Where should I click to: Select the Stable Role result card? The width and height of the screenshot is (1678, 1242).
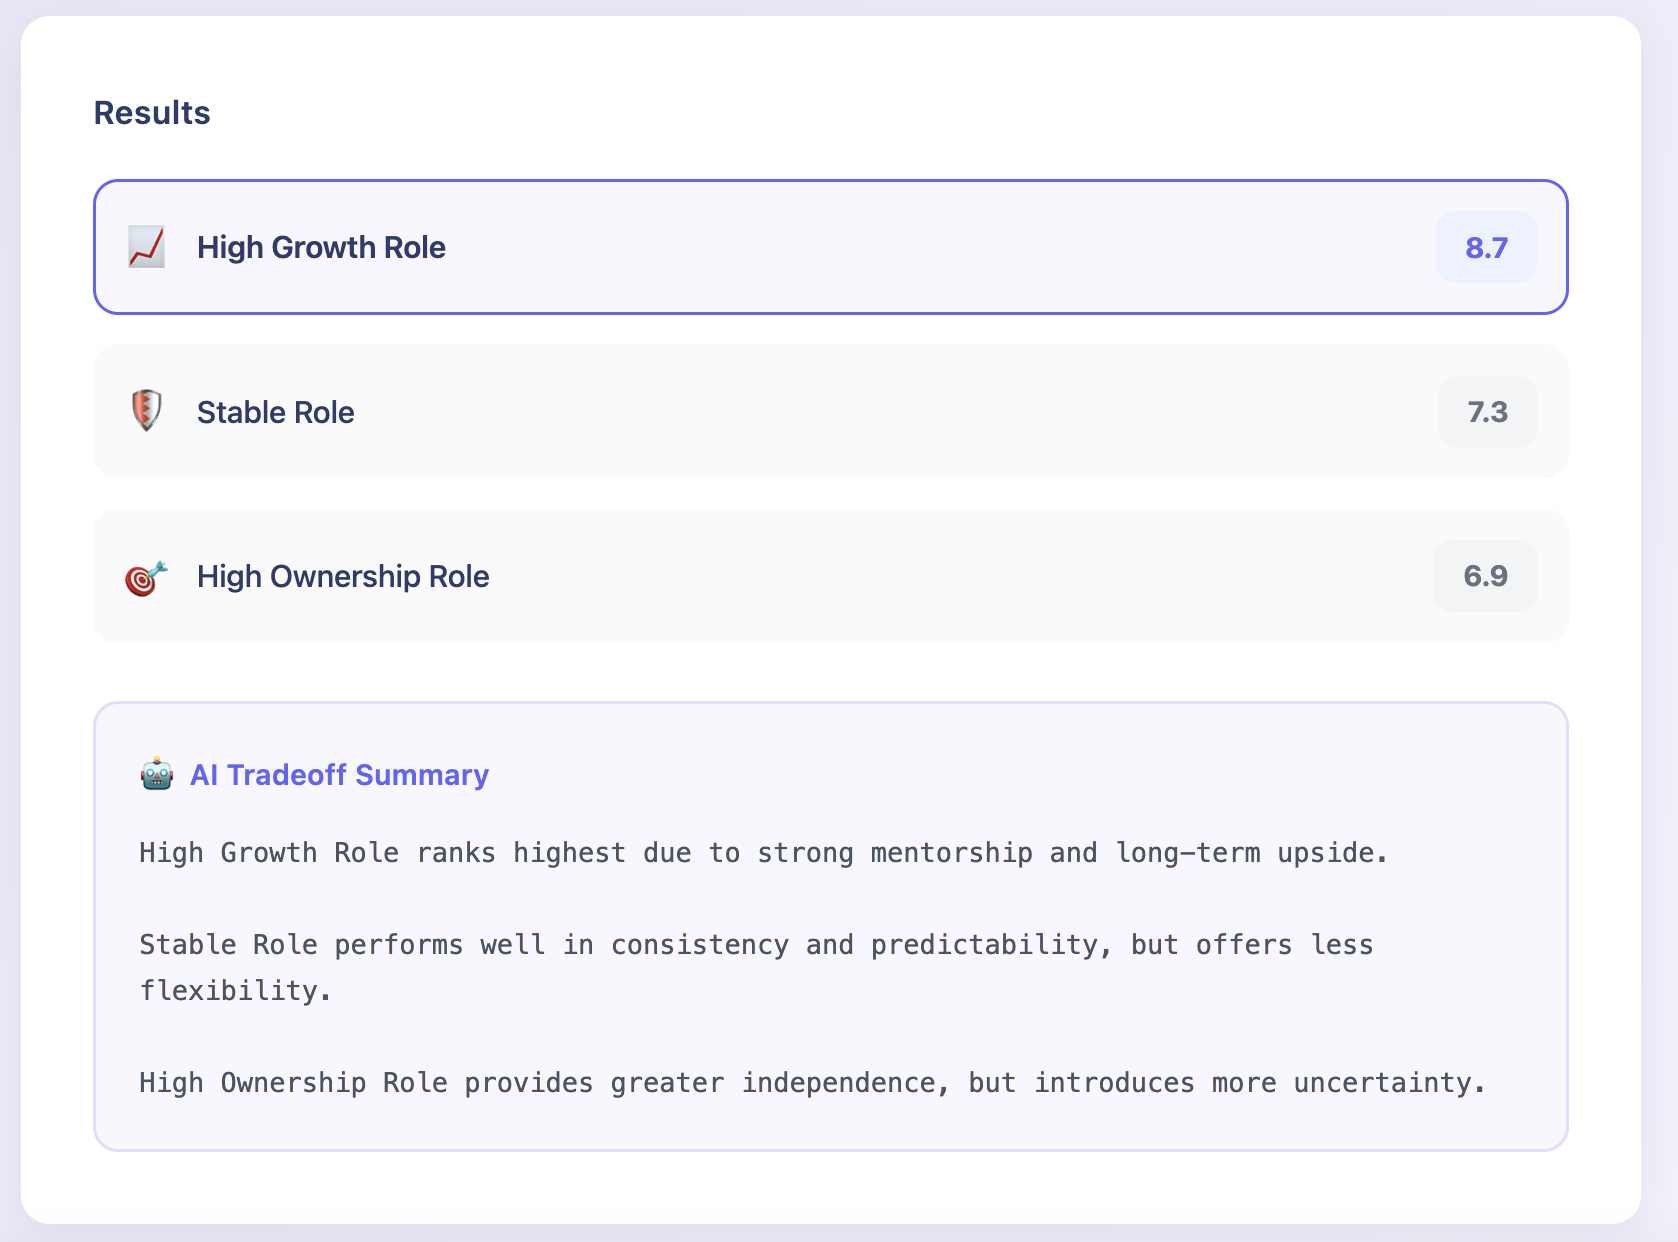pos(700,411)
